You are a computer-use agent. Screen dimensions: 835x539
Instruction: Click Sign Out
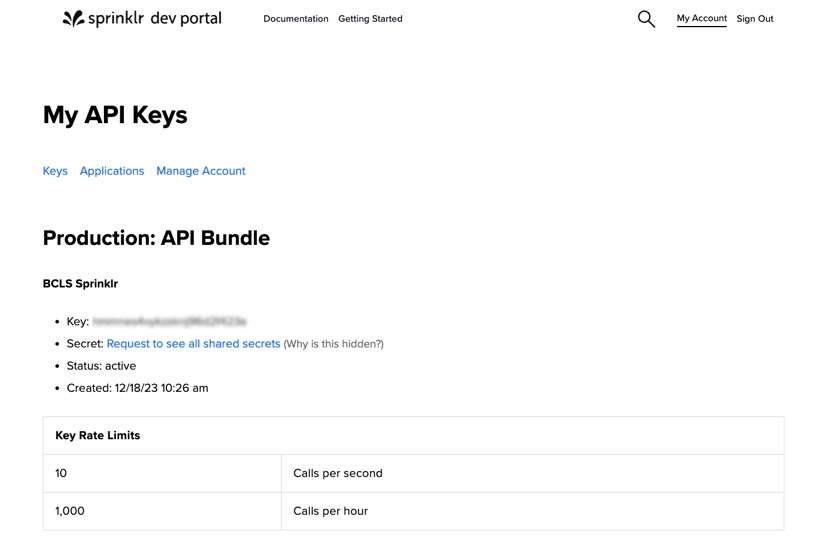tap(755, 19)
